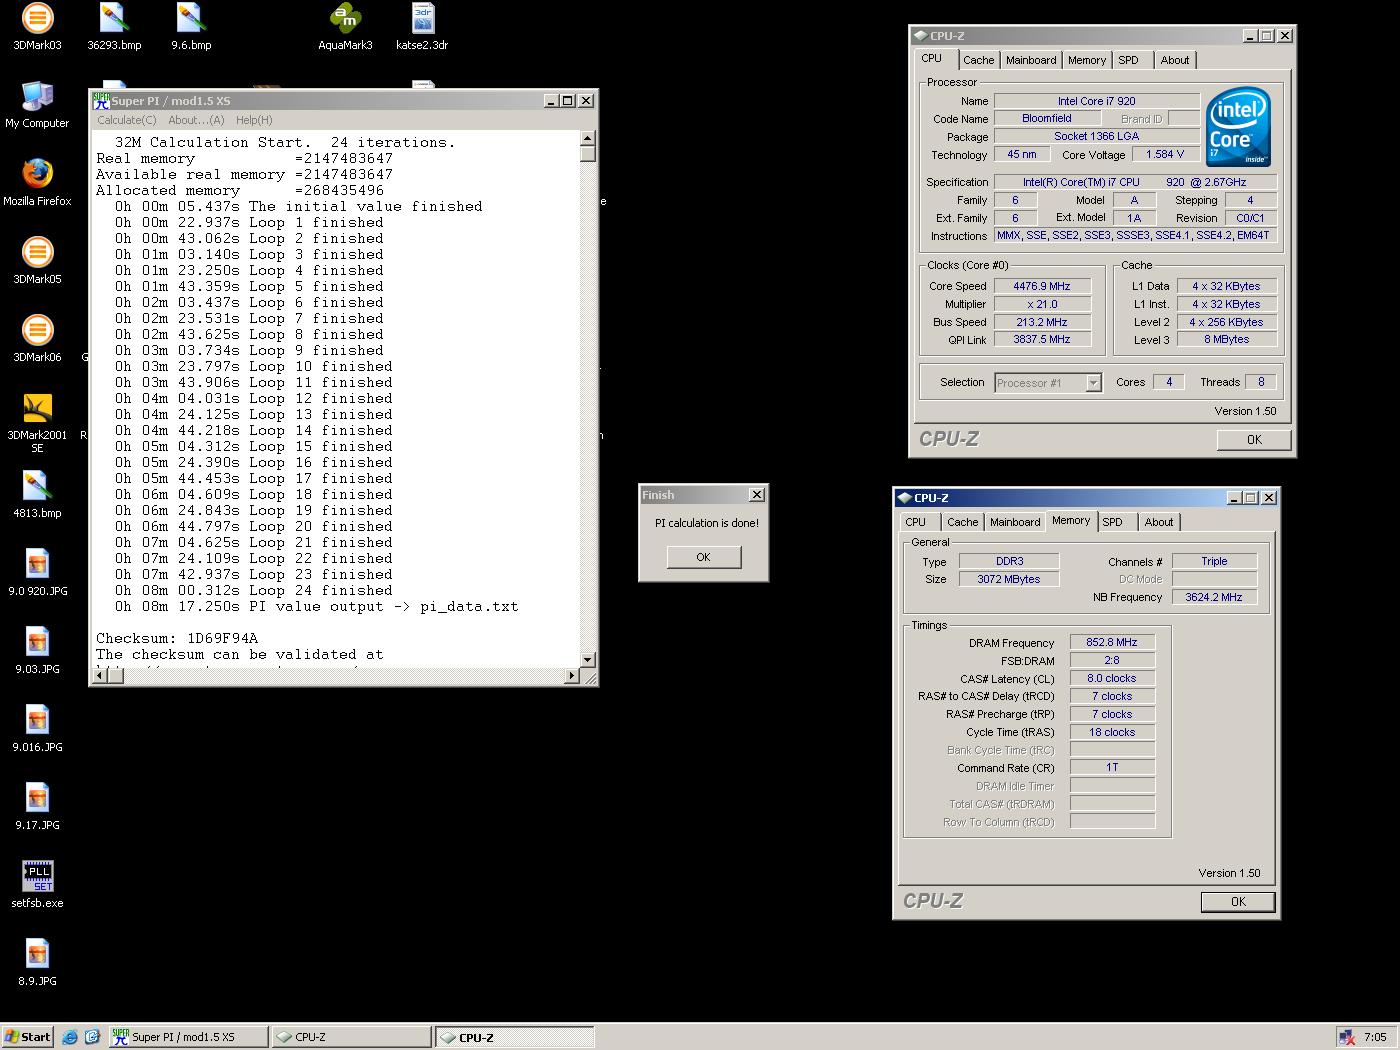Click the Intel Core i7 logo in CPU-Z
This screenshot has width=1400, height=1050.
tap(1238, 127)
